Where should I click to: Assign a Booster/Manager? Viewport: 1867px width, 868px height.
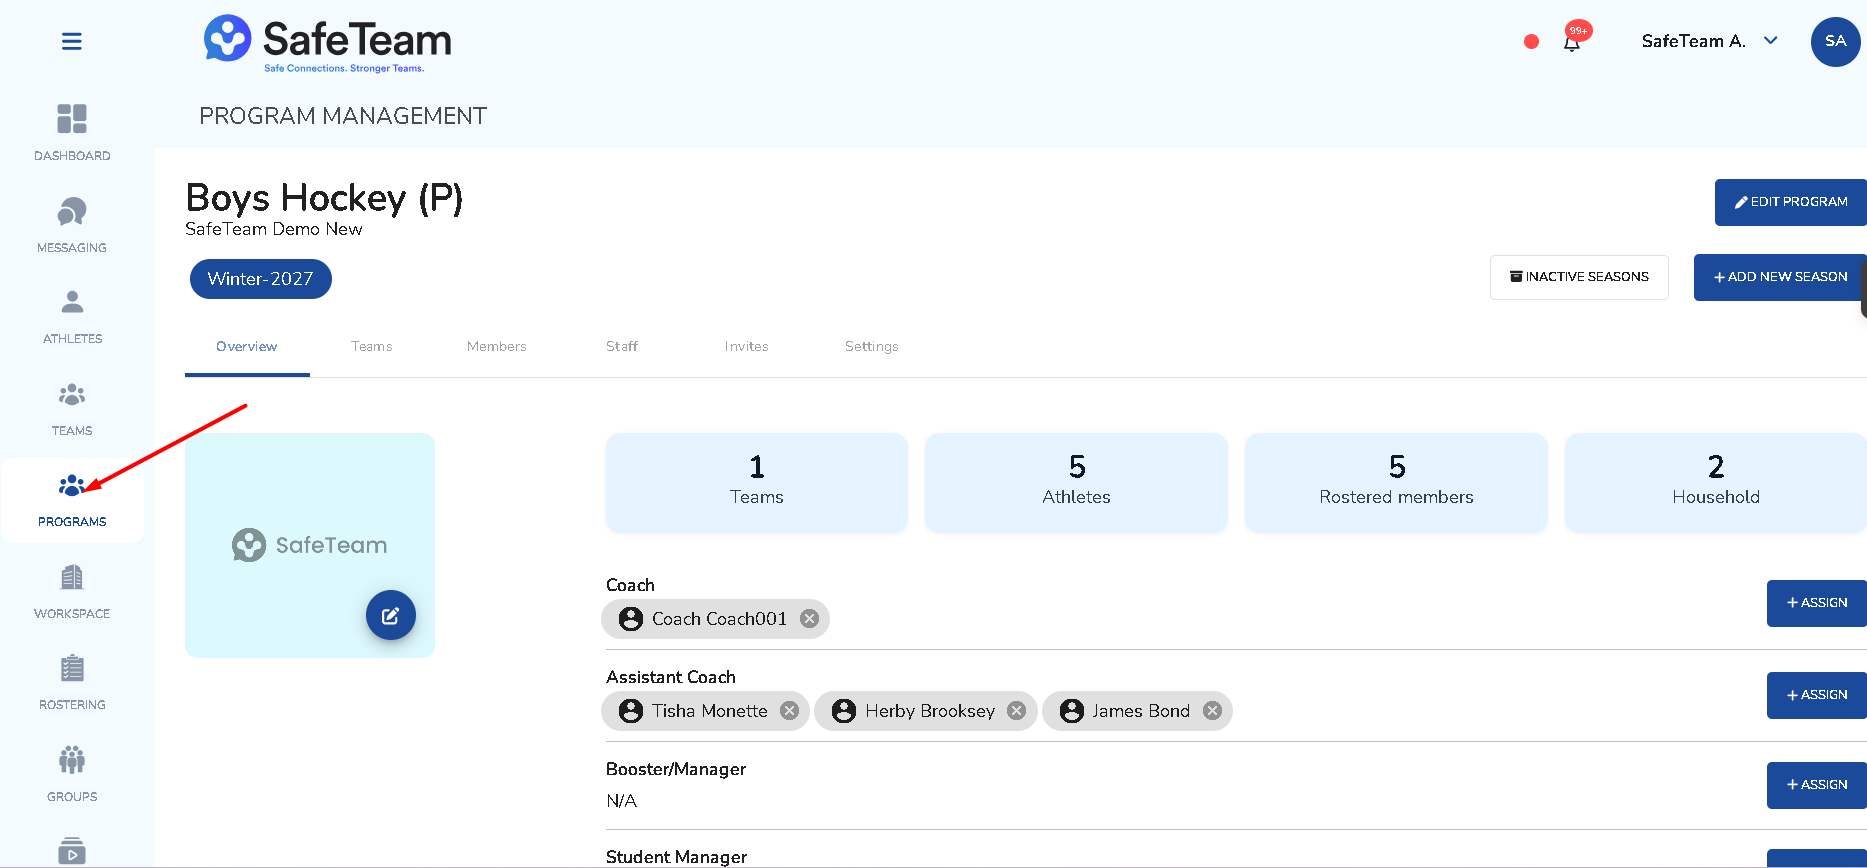click(1817, 785)
